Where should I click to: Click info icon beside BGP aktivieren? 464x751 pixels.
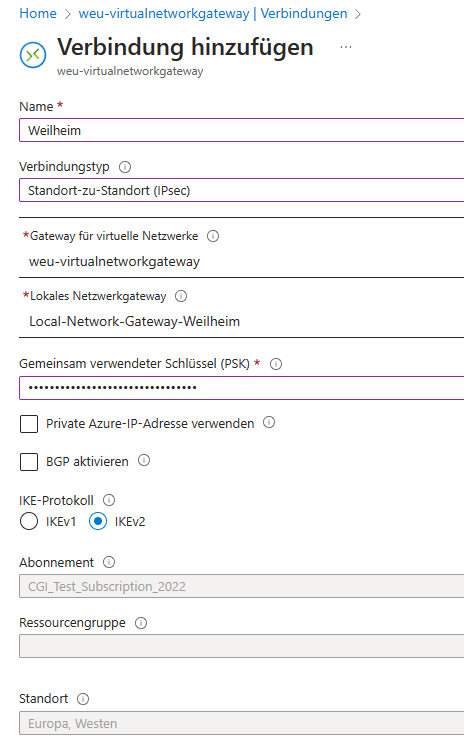point(144,461)
